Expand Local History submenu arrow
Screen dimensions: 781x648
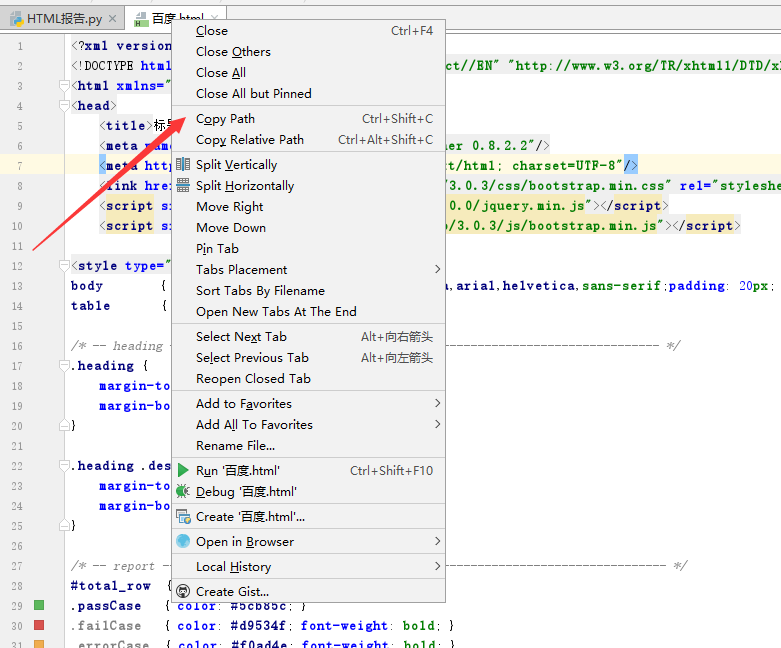tap(437, 566)
